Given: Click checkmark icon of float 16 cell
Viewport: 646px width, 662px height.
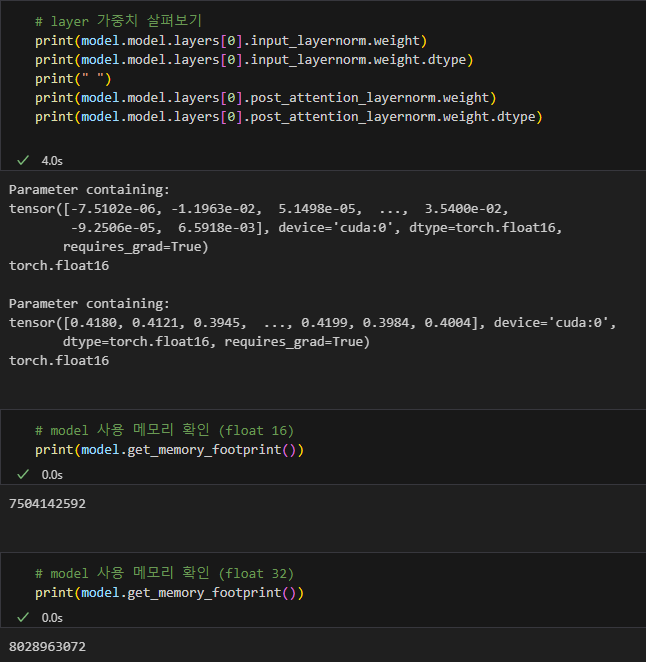Looking at the screenshot, I should [23, 475].
